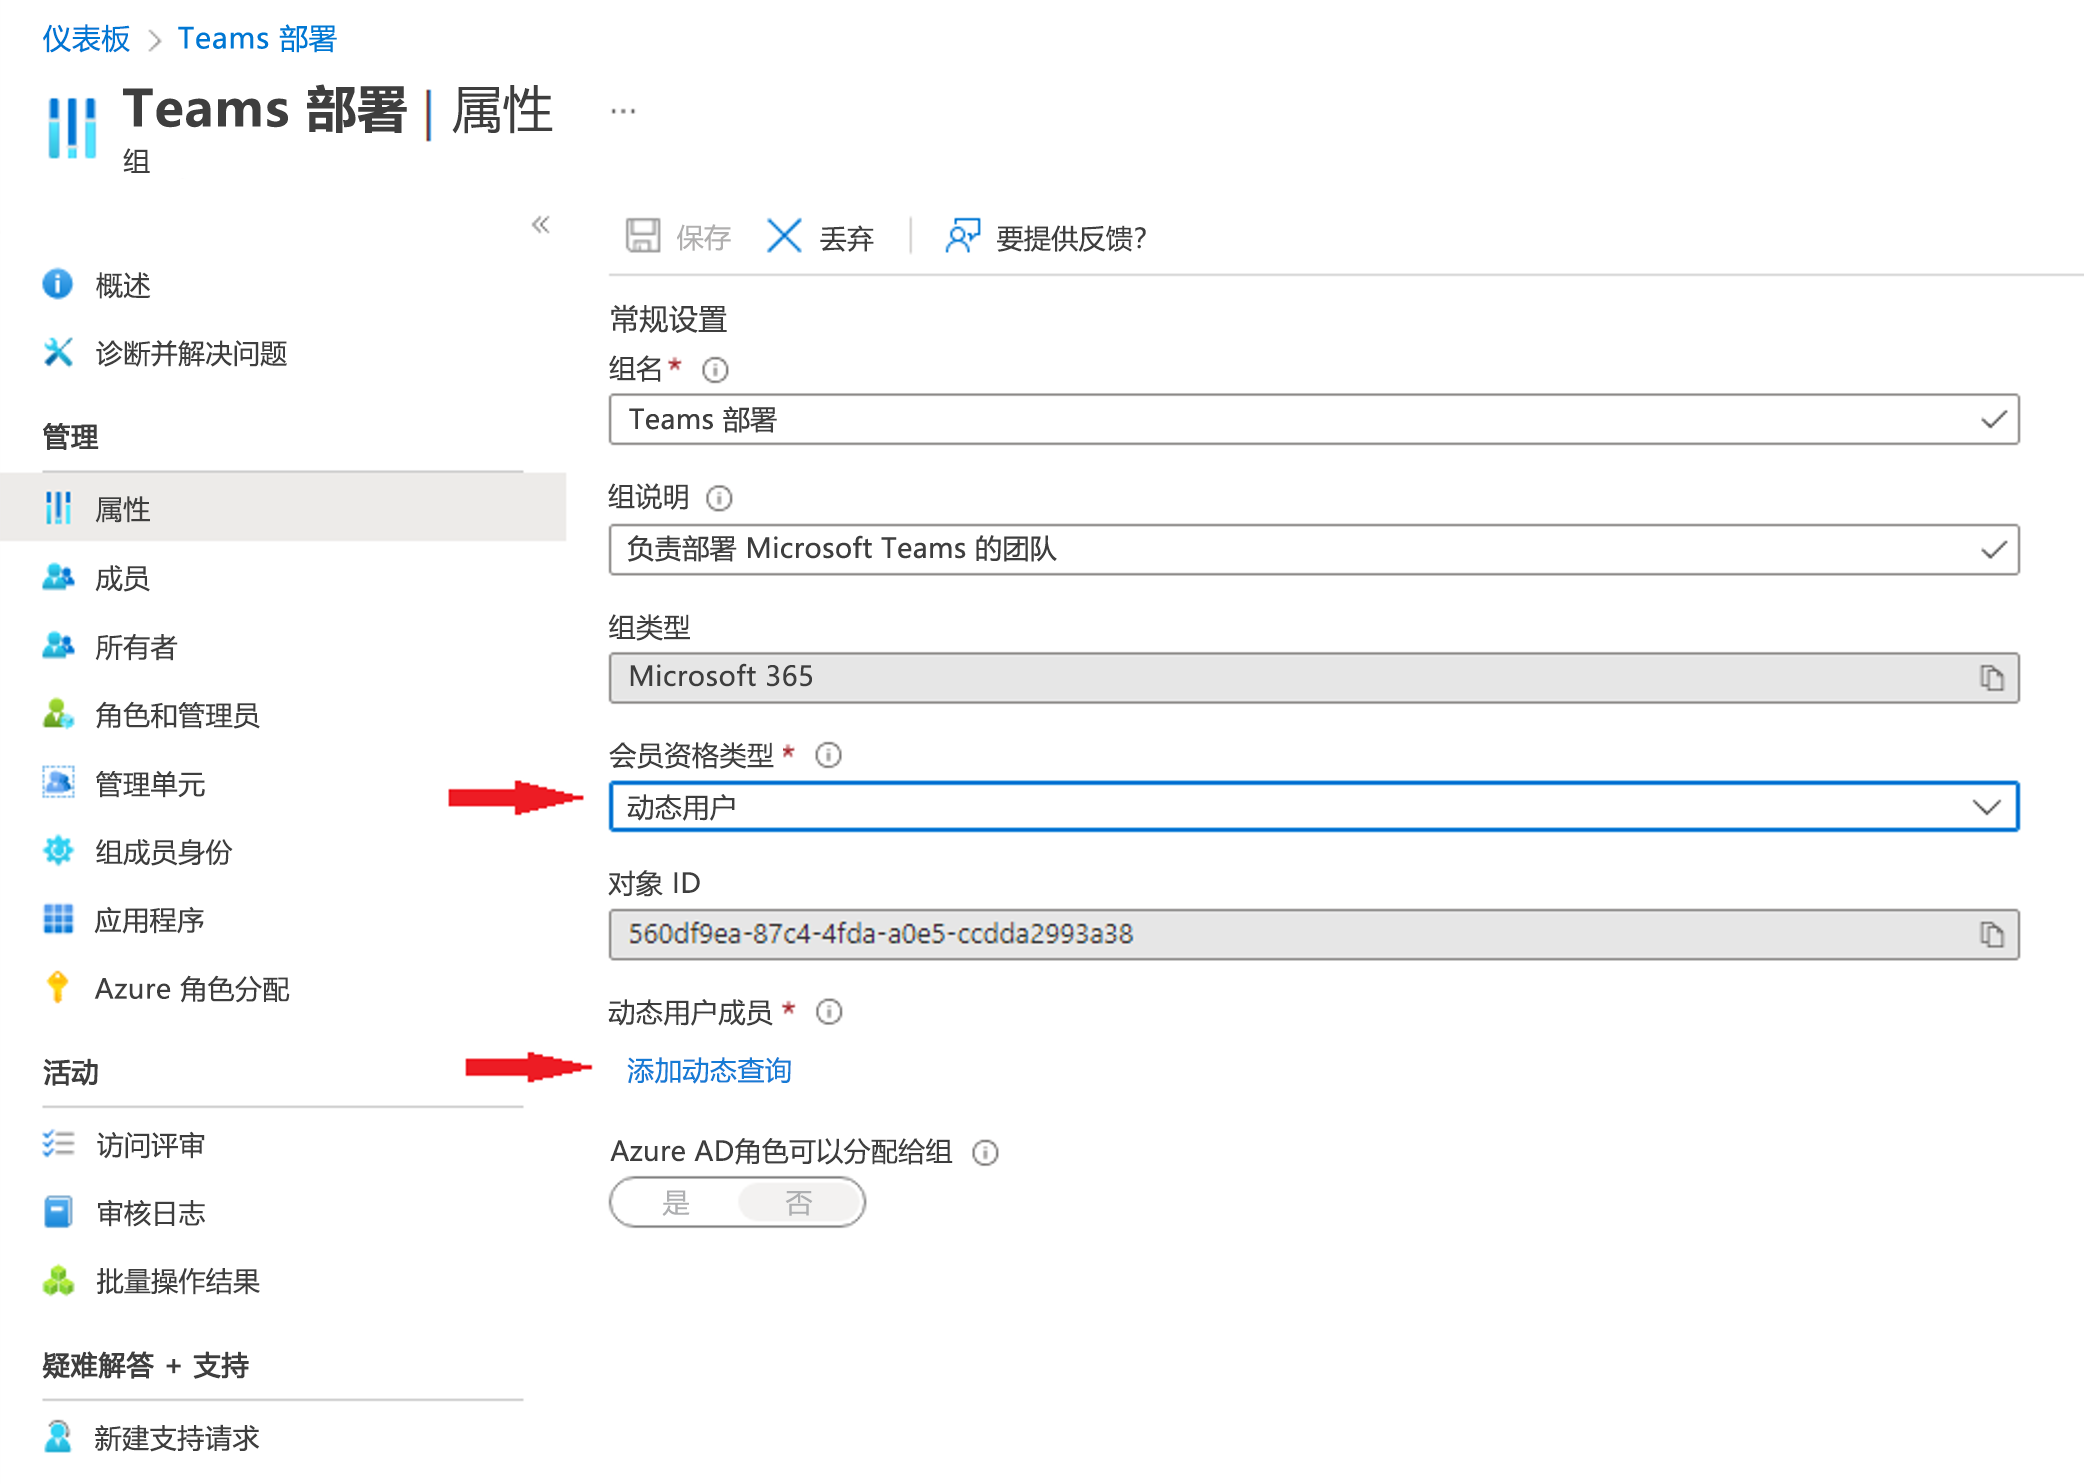Click the 审核日志 book icon

pyautogui.click(x=58, y=1212)
